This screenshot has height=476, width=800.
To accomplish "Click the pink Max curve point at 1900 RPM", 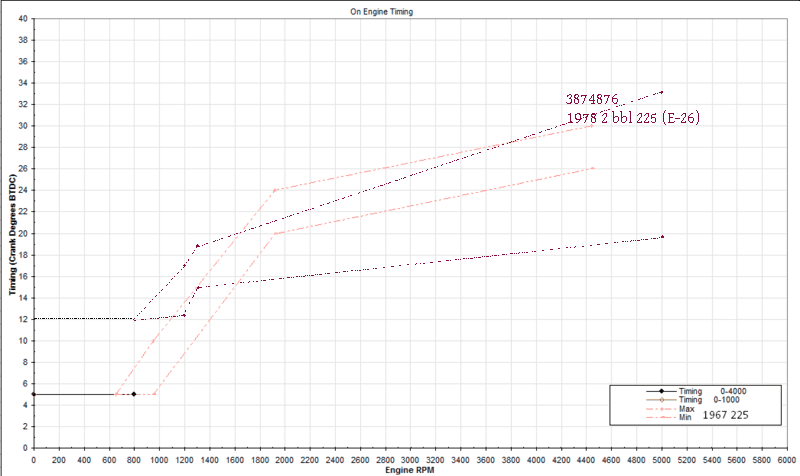I will (x=274, y=190).
